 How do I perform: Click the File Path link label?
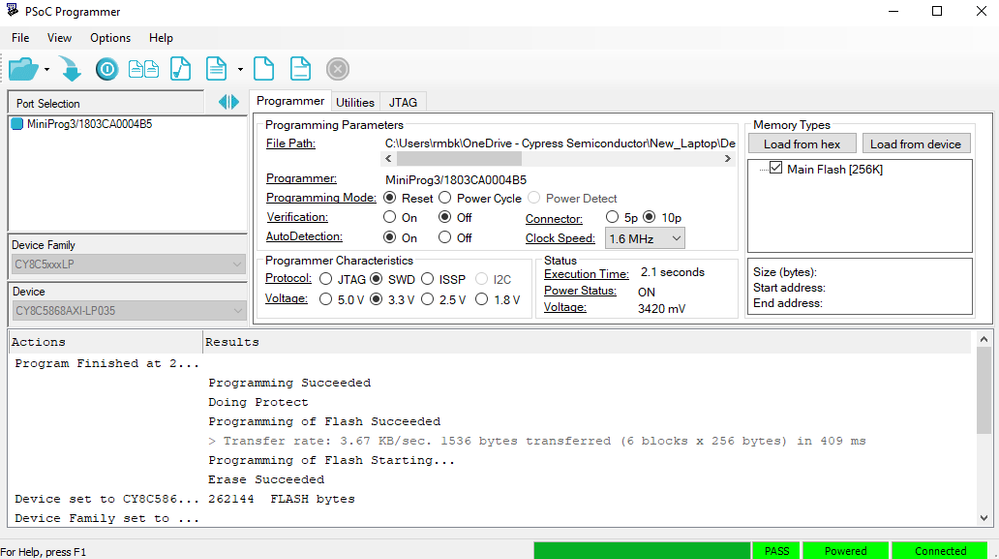click(291, 143)
